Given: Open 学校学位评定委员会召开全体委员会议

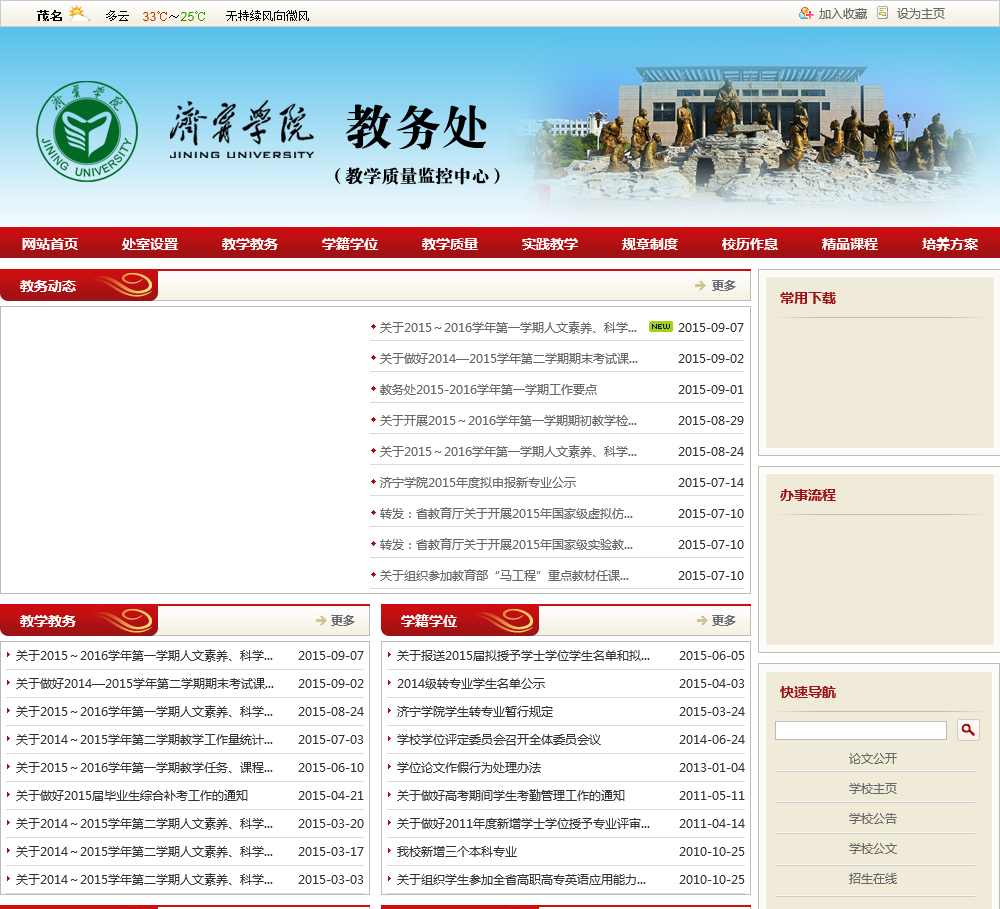Looking at the screenshot, I should [x=499, y=740].
